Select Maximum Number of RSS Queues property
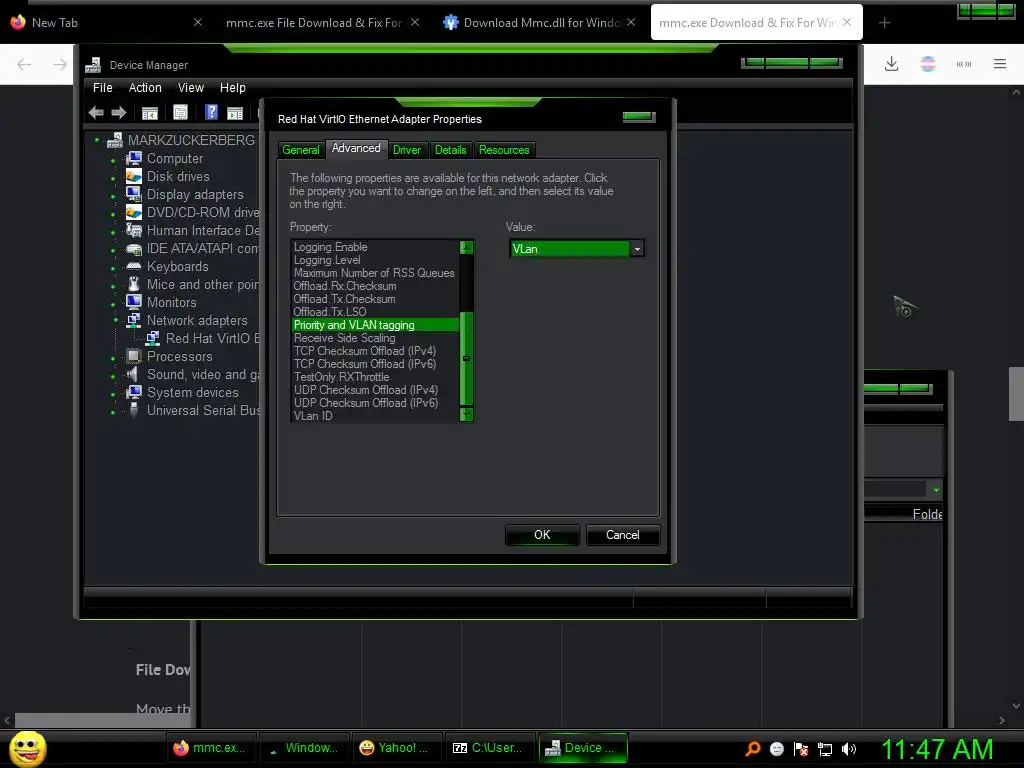Viewport: 1024px width, 768px height. click(374, 273)
